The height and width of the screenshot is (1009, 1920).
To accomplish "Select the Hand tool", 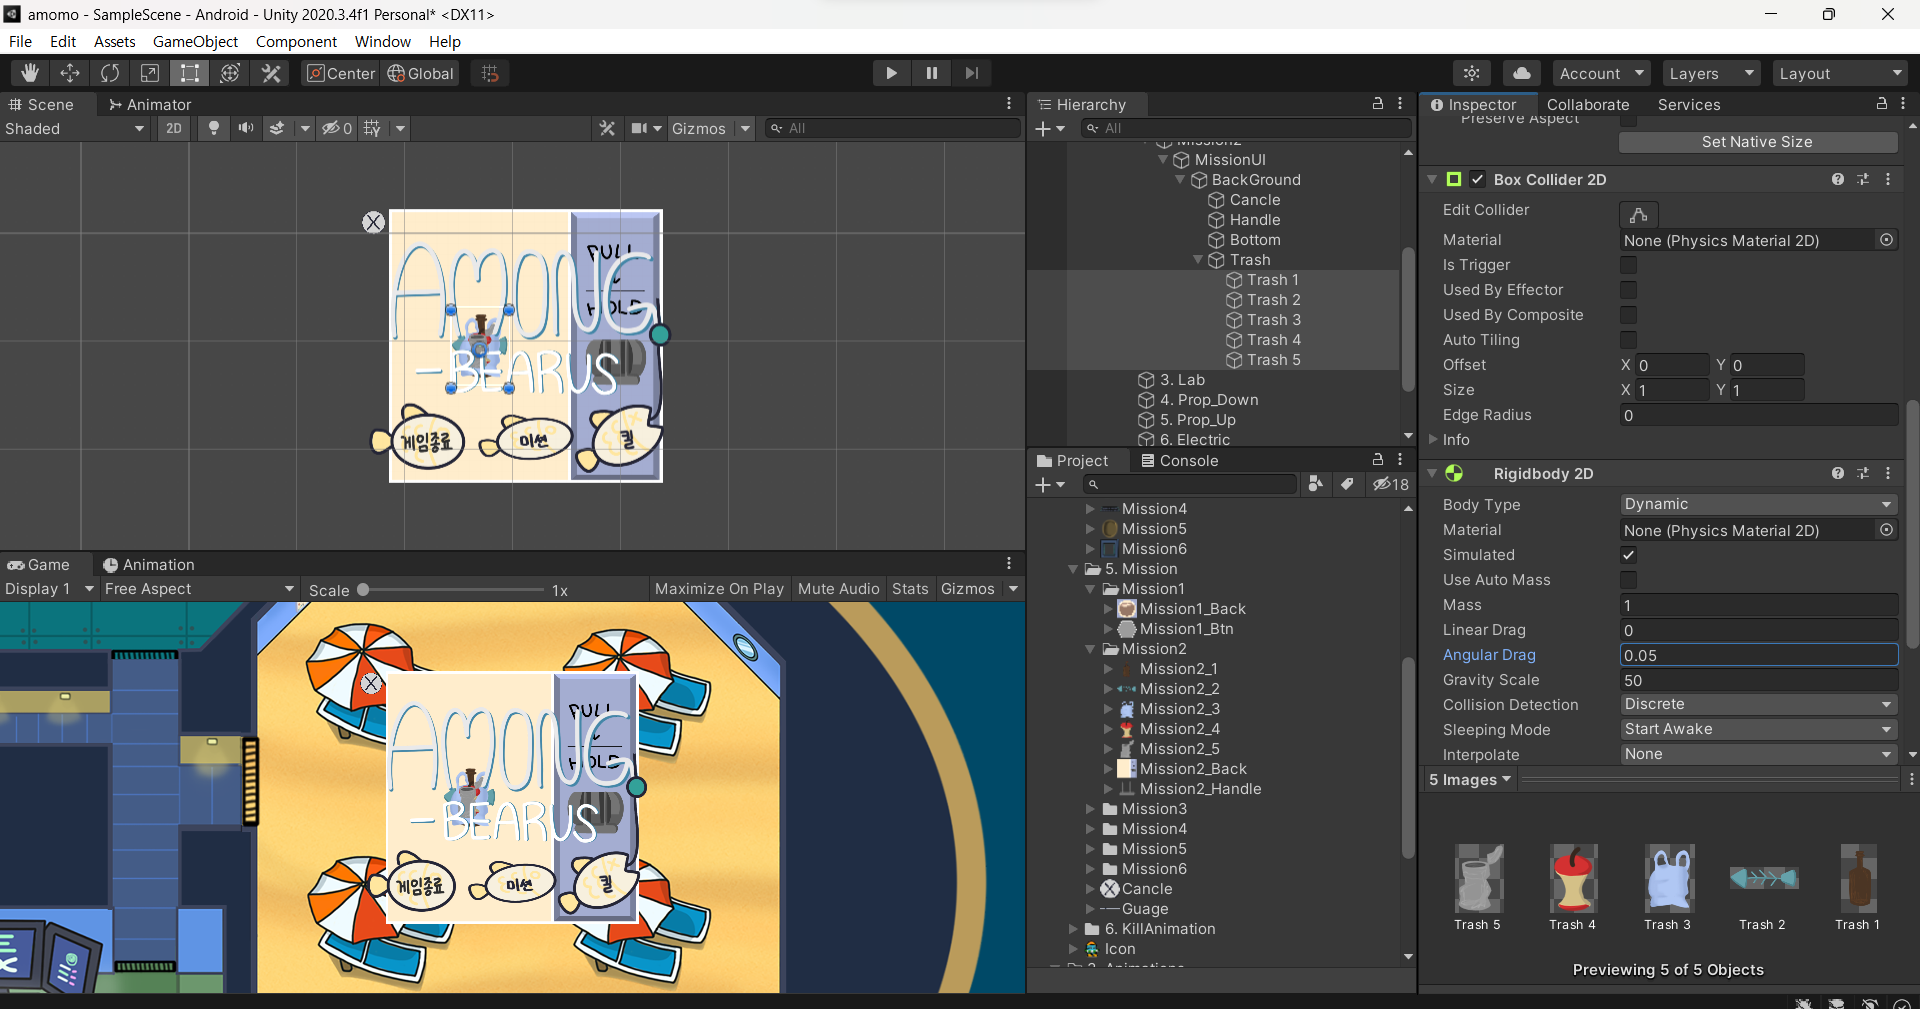I will pyautogui.click(x=30, y=73).
